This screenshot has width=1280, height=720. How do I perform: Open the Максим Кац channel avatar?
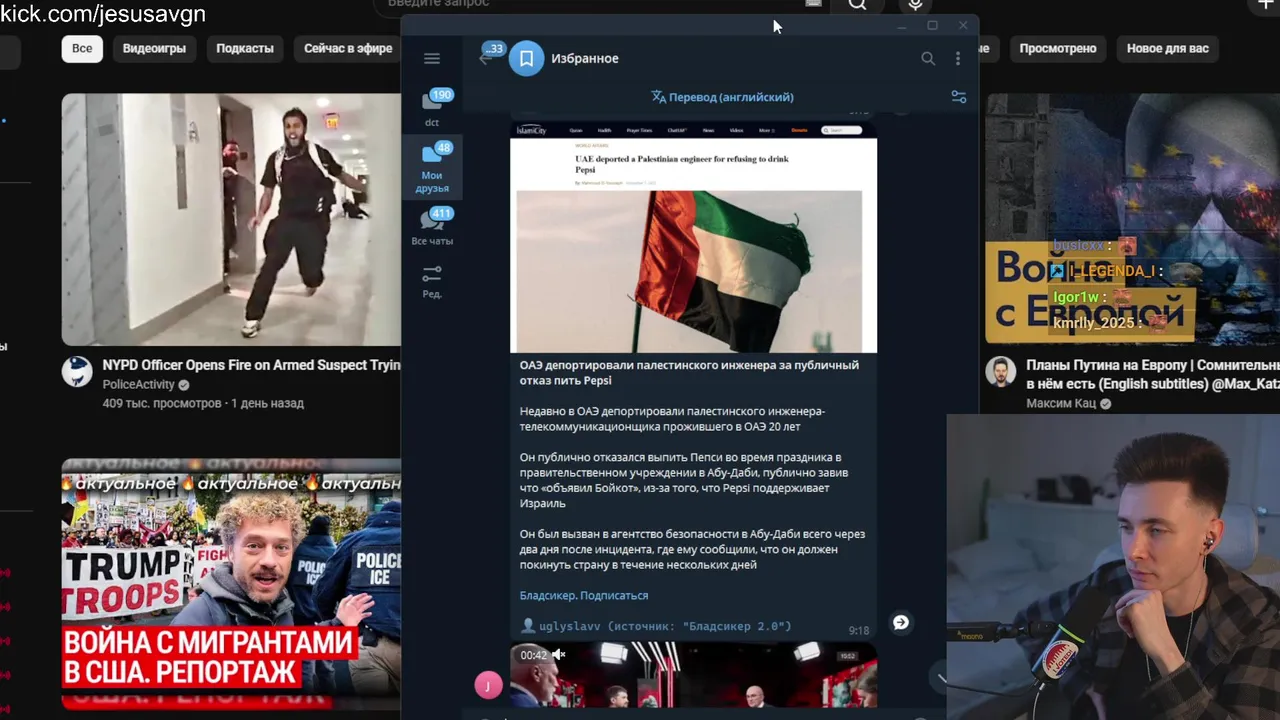point(1000,372)
